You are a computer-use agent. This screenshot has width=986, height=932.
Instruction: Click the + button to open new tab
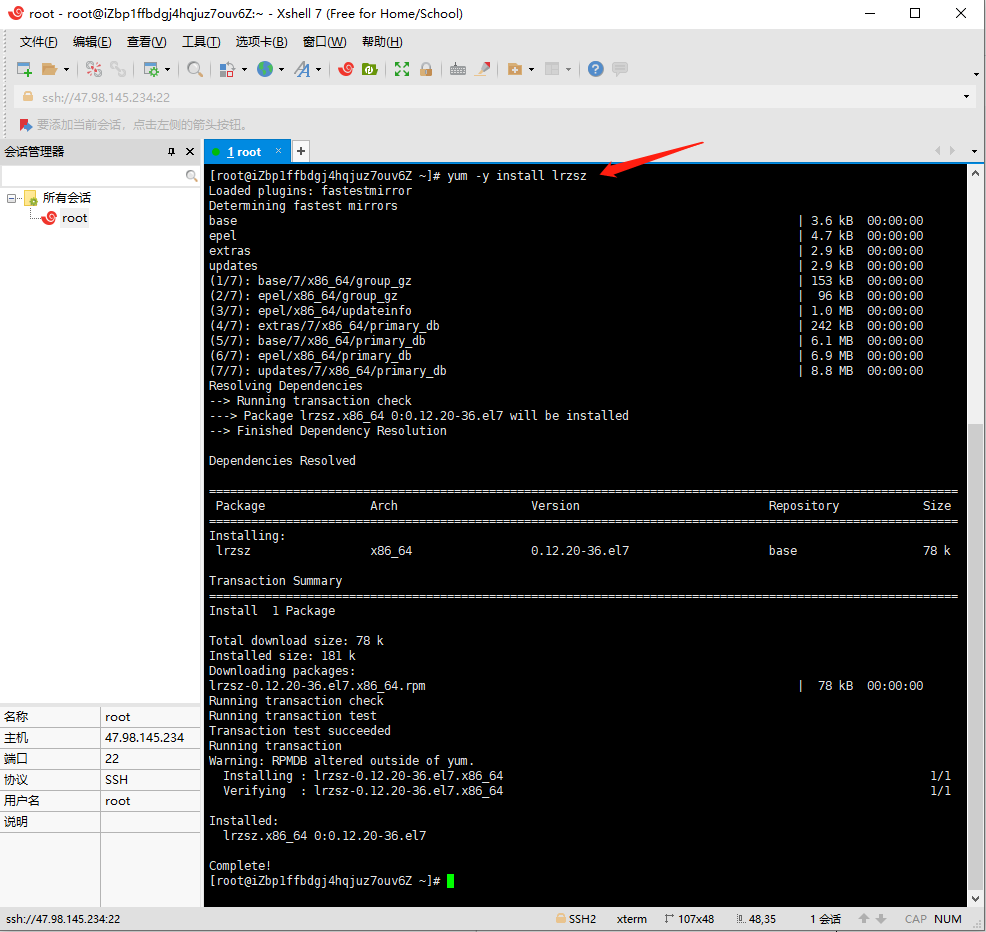coord(301,150)
